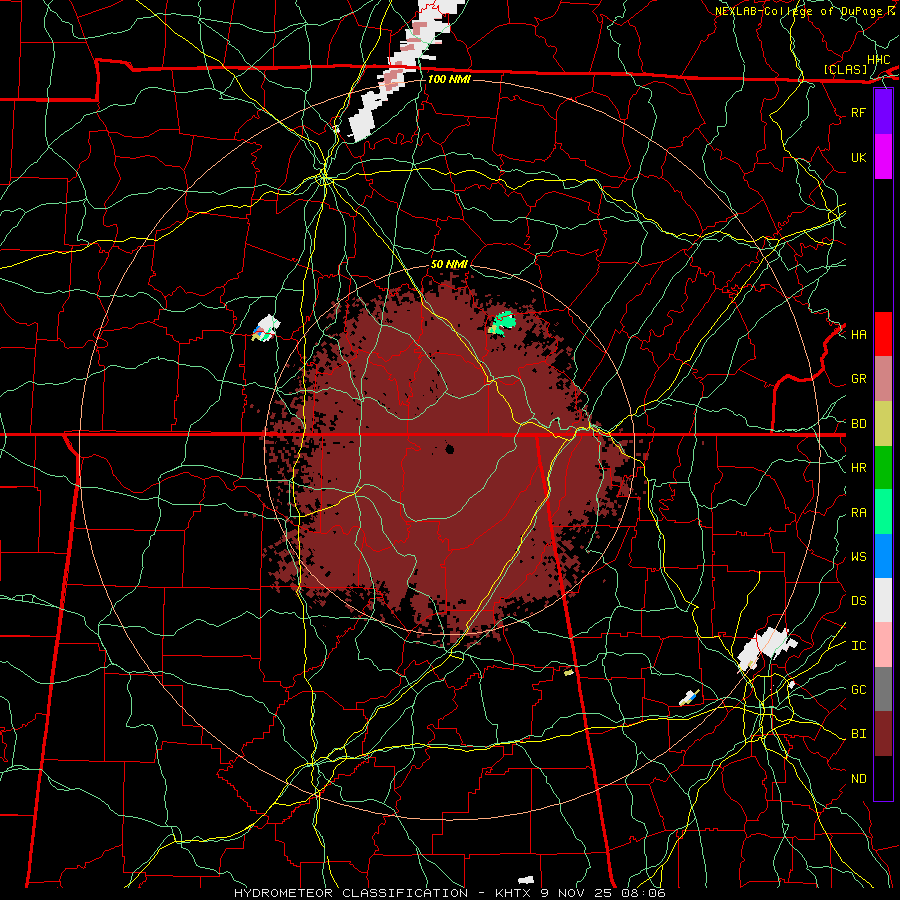900x900 pixels.
Task: Click the HR legend label
Action: click(x=859, y=468)
